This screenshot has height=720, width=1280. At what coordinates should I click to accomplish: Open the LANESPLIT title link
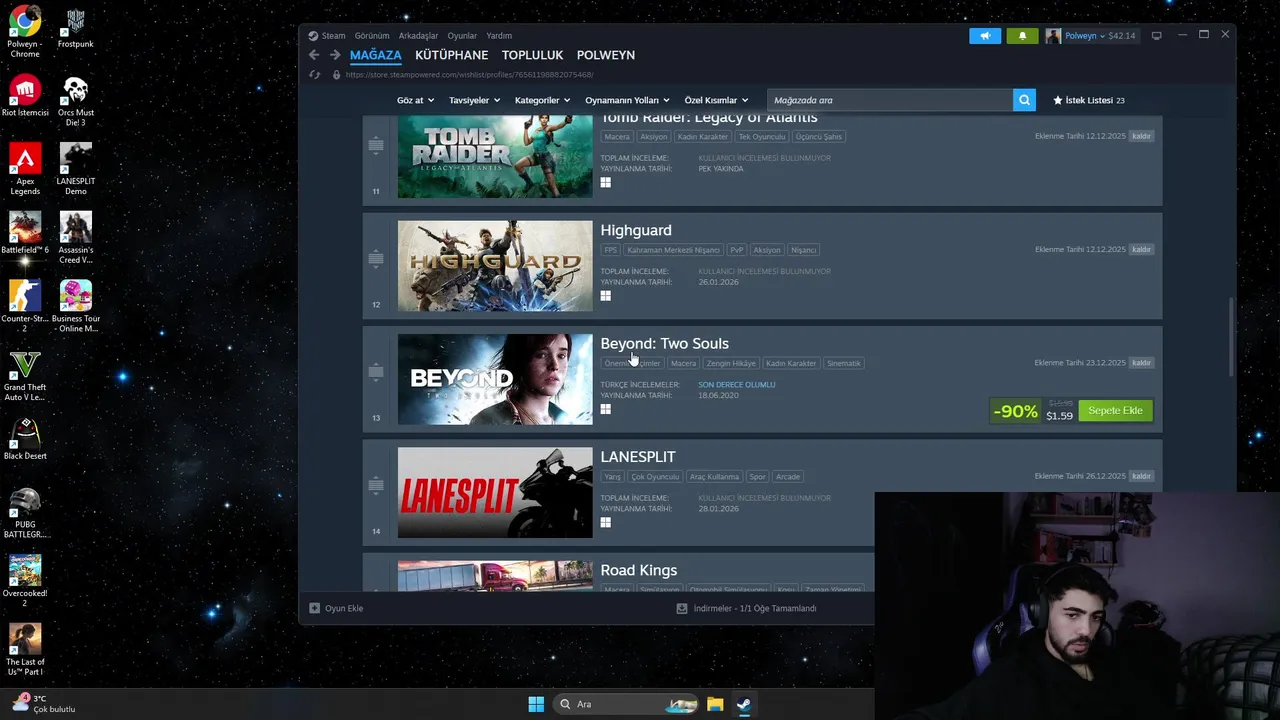(x=638, y=457)
